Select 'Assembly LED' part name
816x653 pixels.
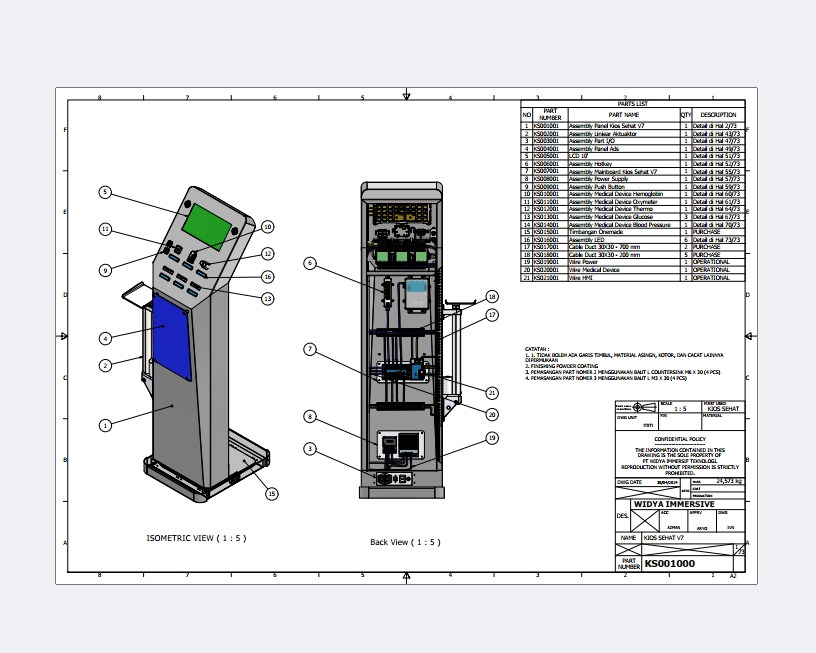[586, 240]
